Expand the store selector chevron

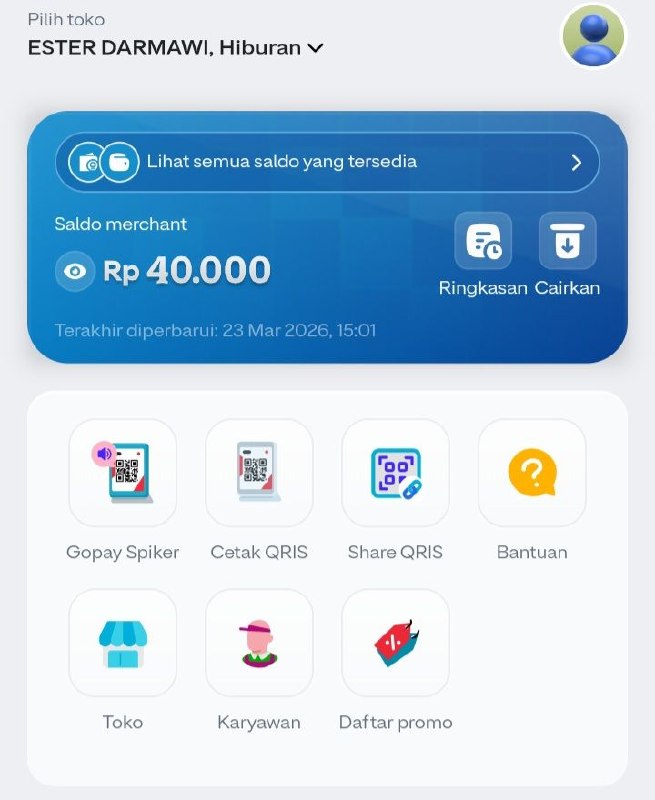click(x=315, y=48)
